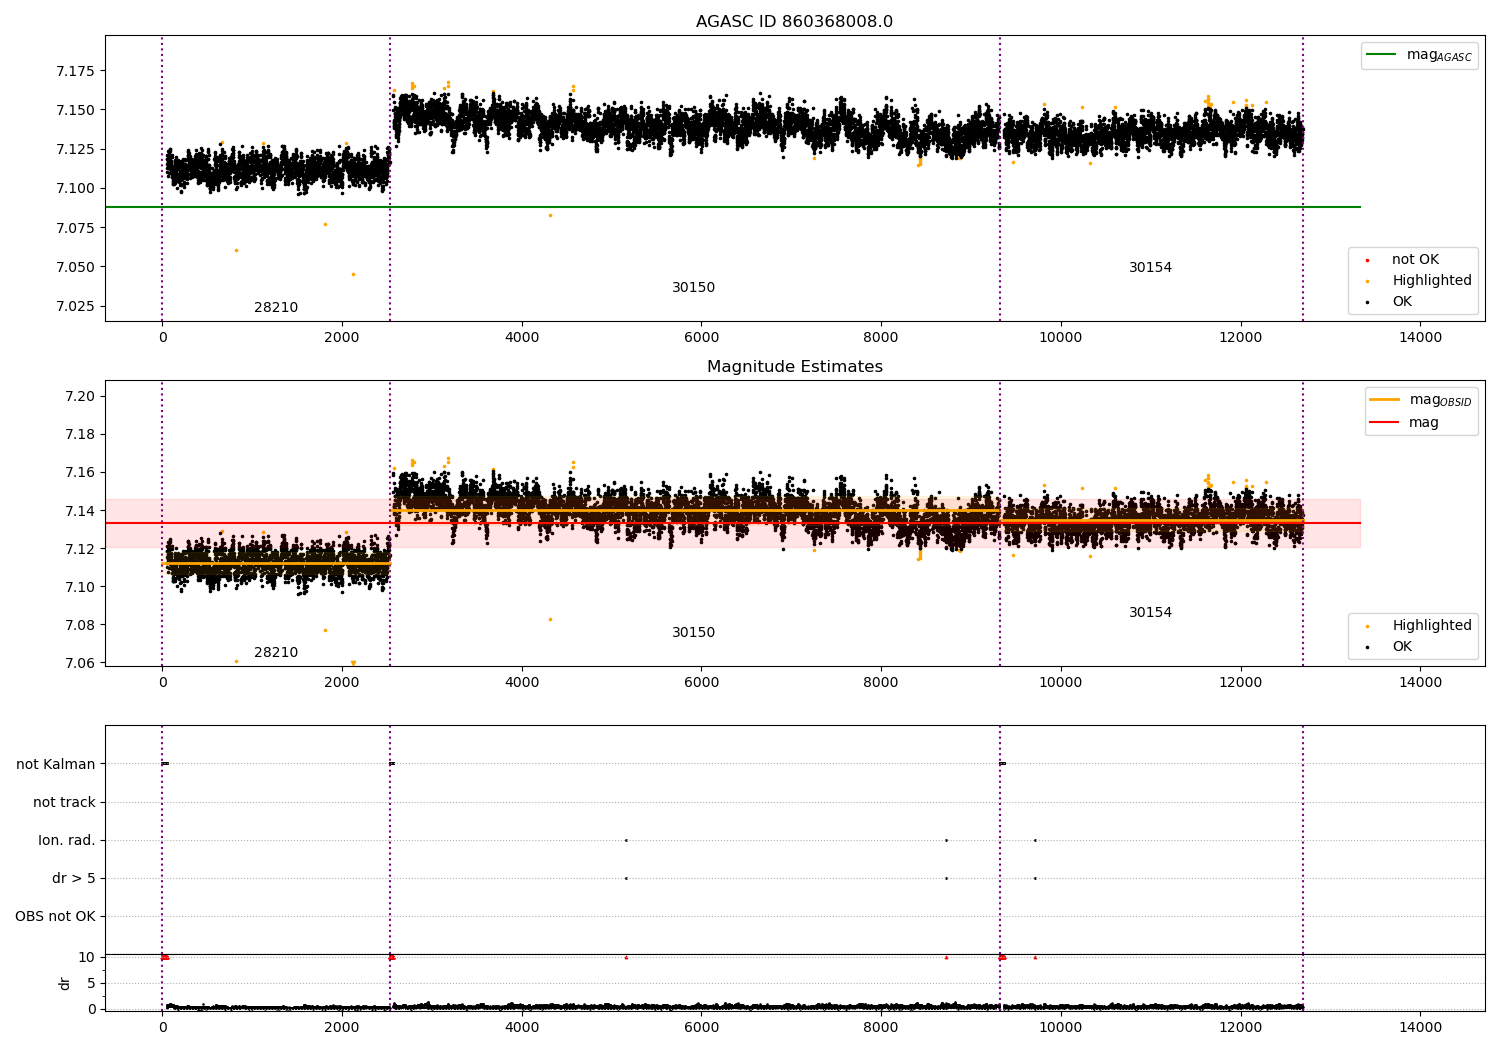Click the 7.100 y-axis tick label
The height and width of the screenshot is (1050, 1500).
pos(75,189)
